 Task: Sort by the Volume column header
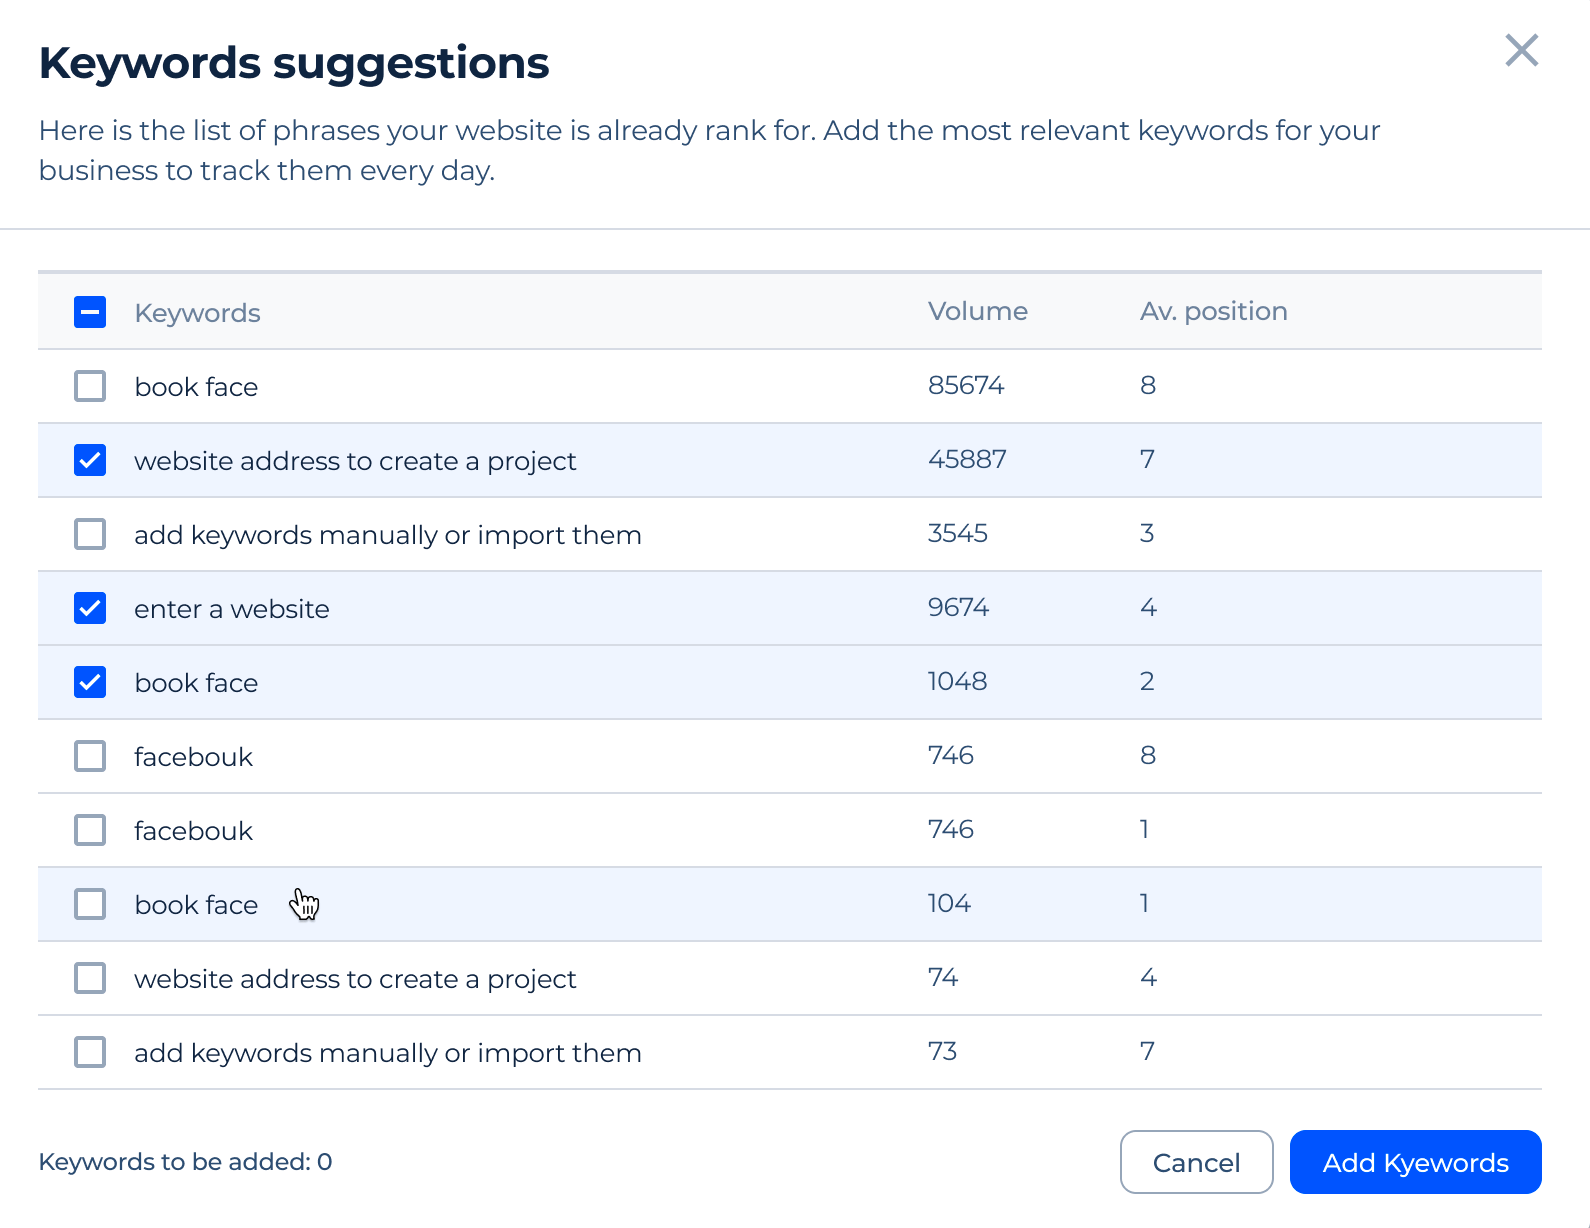click(977, 311)
